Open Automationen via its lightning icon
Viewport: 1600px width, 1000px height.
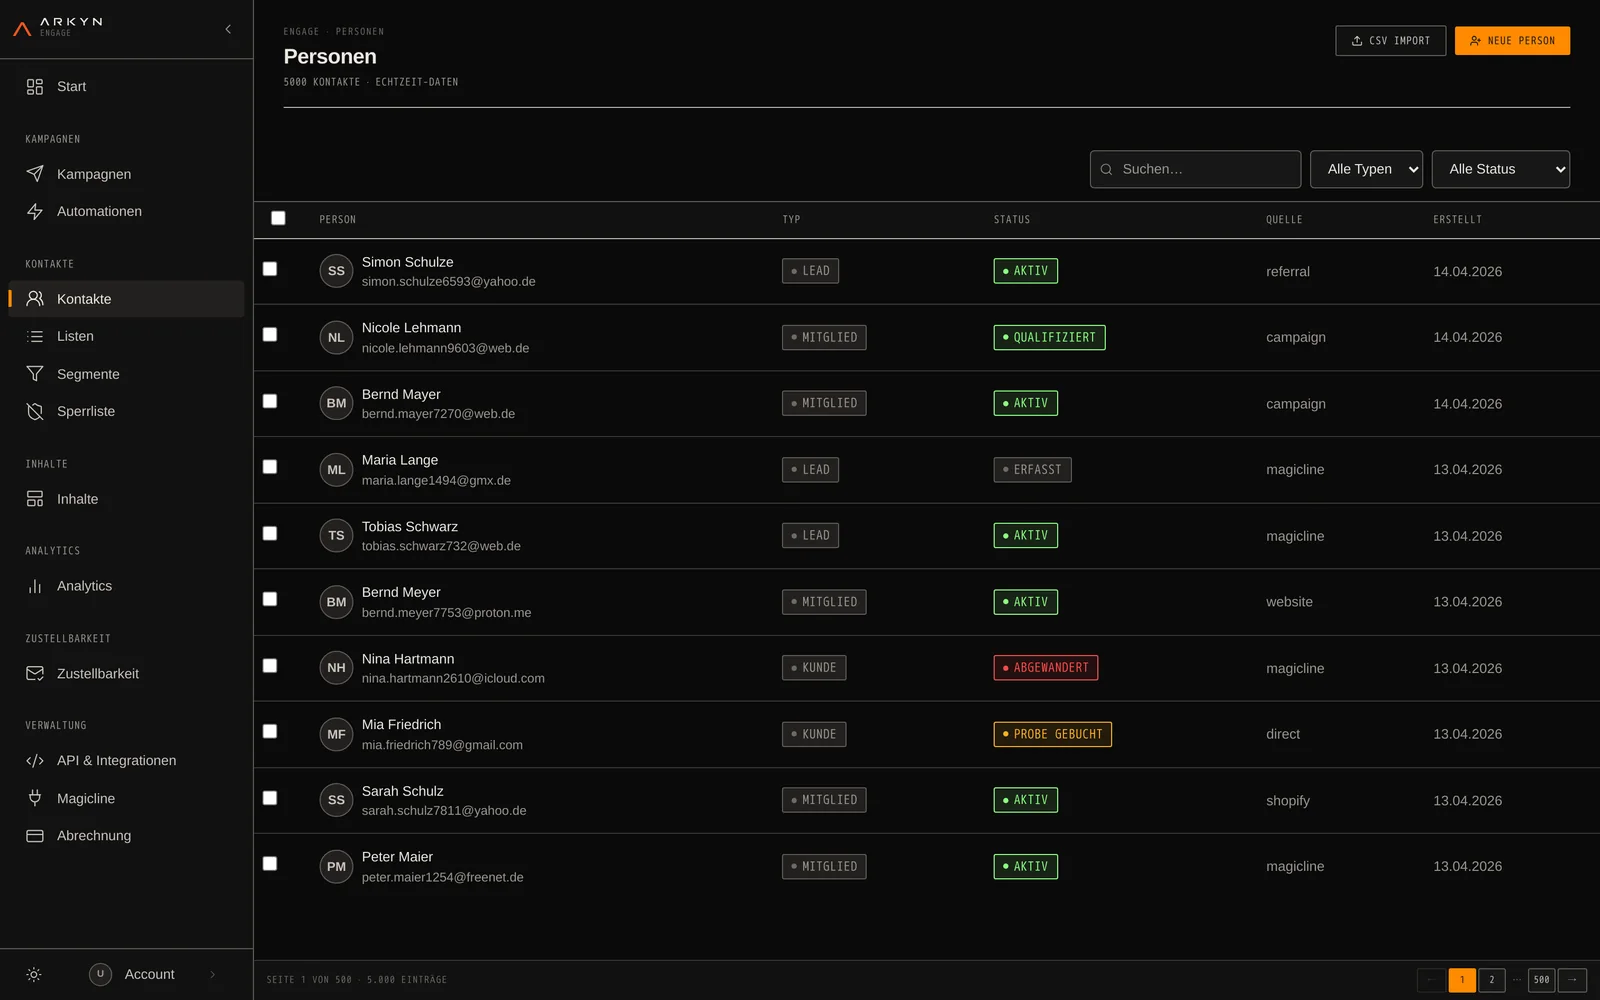[35, 212]
